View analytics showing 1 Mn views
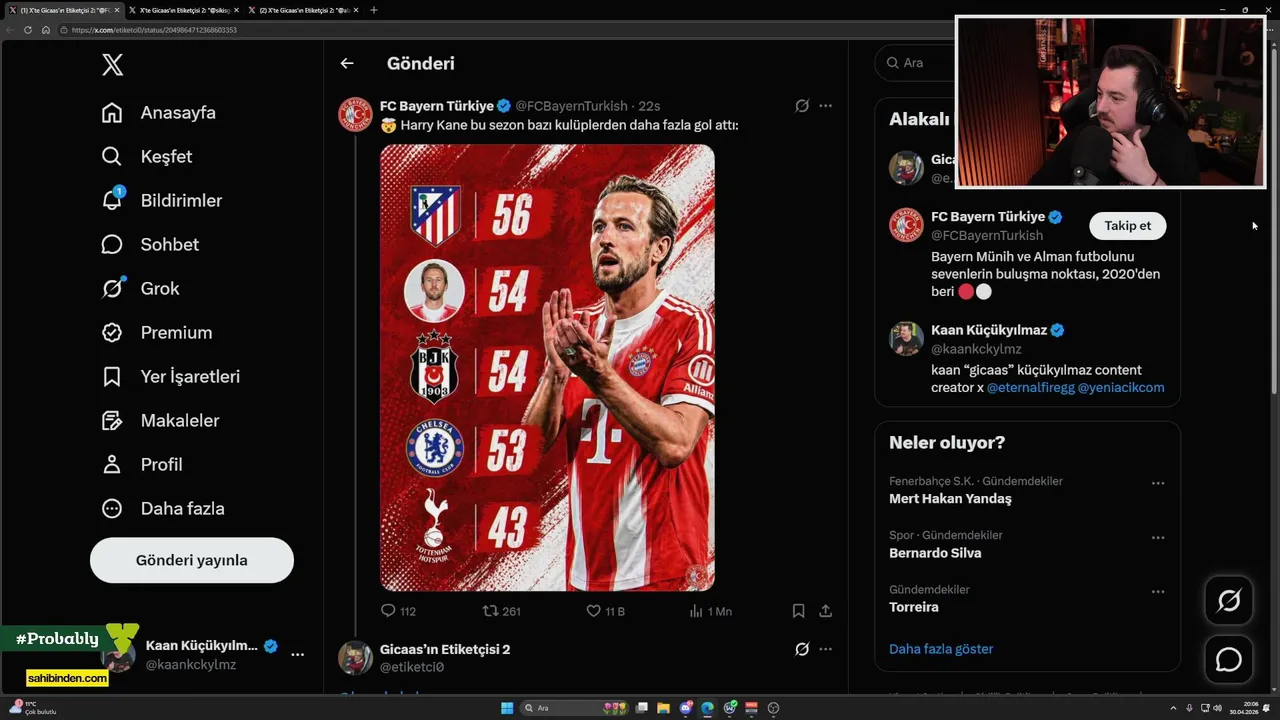This screenshot has width=1280, height=720. 710,611
